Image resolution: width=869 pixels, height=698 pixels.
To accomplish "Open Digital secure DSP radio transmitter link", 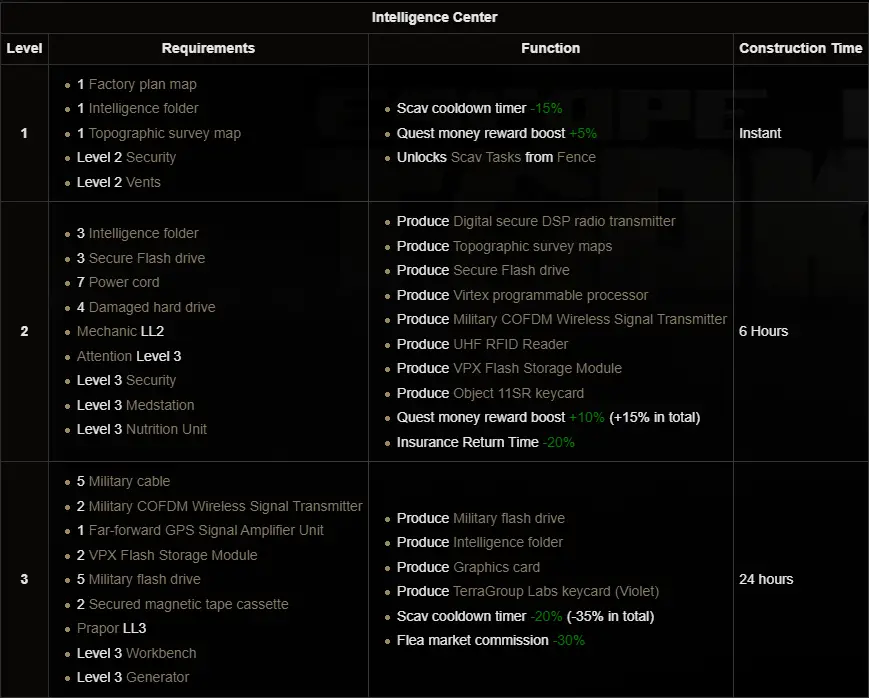I will (x=564, y=221).
